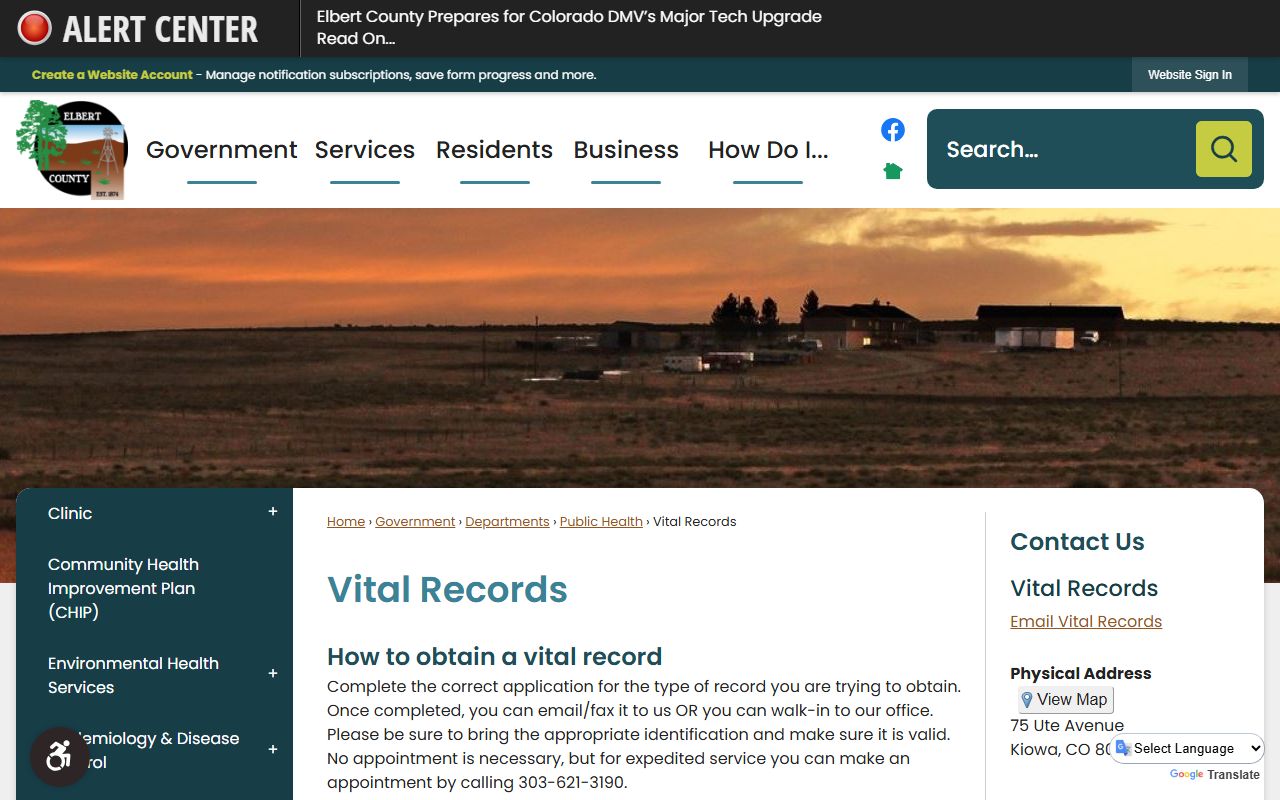Click the Google Translate icon
Screen dimensions: 1280x800
tap(1123, 748)
